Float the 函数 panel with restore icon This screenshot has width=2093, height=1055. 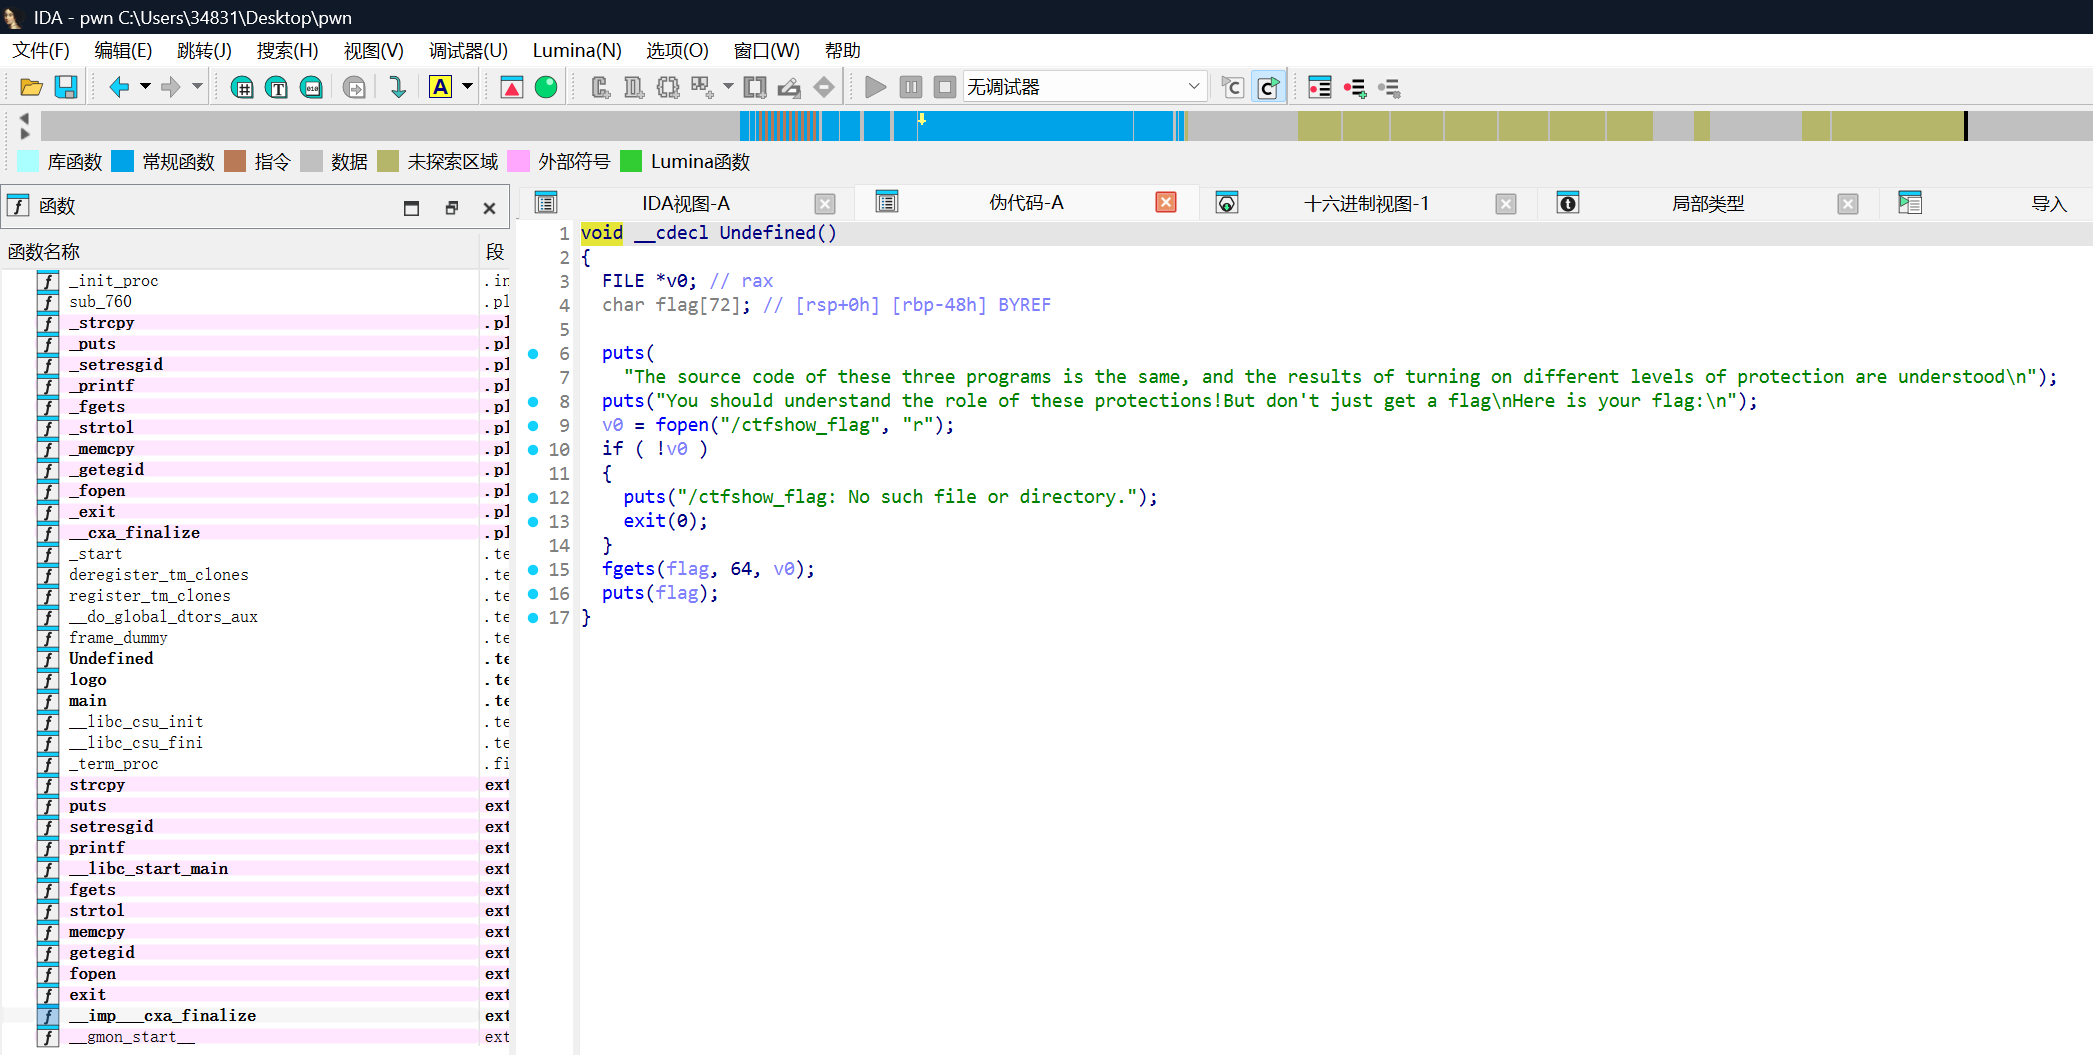coord(451,208)
